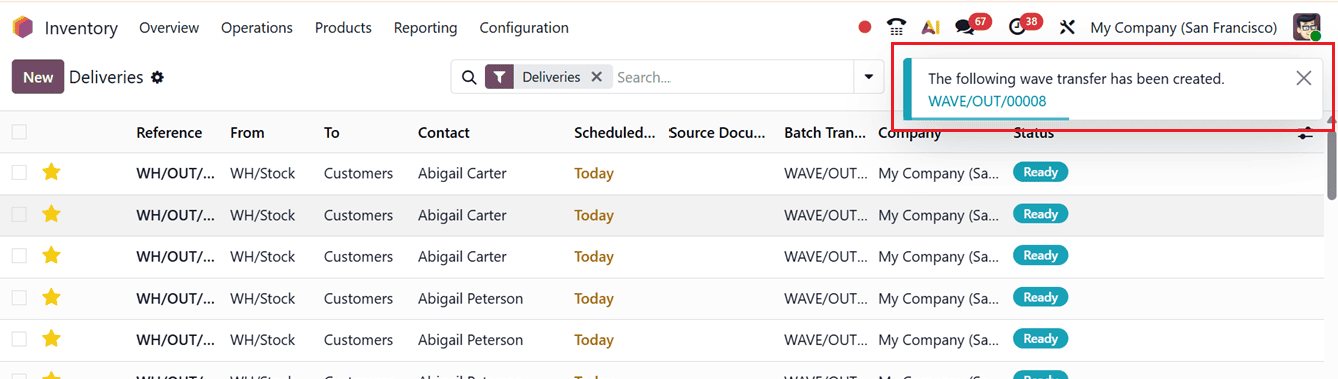1338x379 pixels.
Task: Remove the Deliveries filter facet
Action: 597,77
